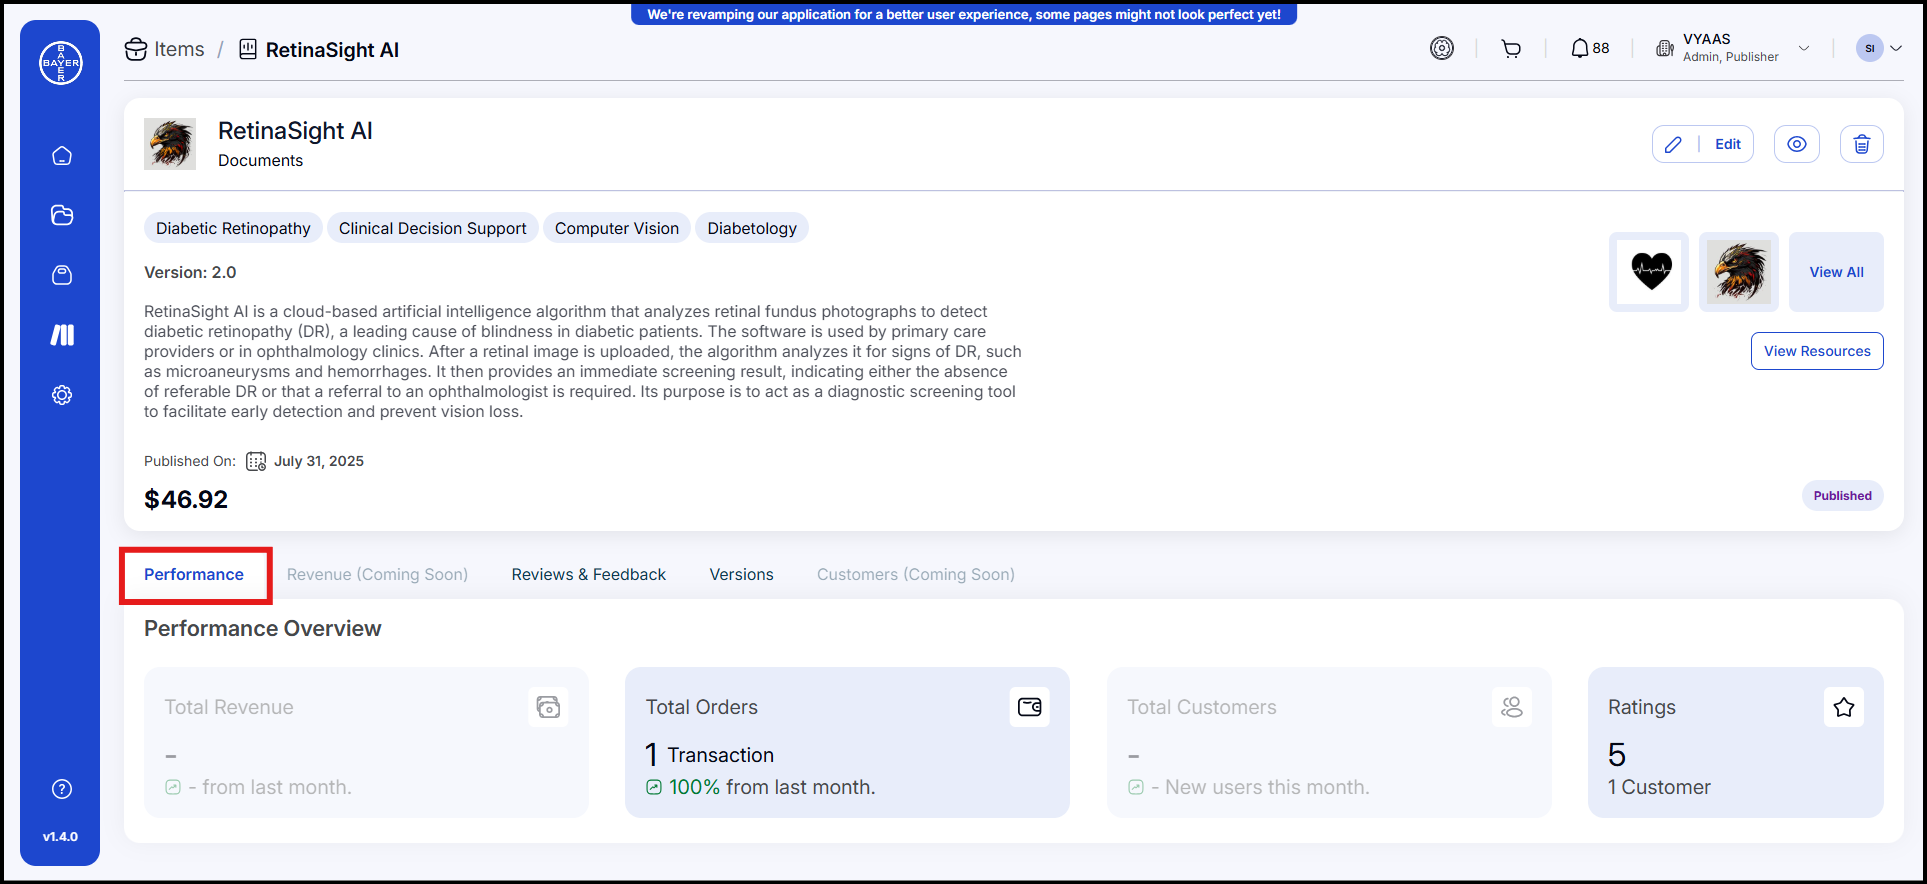Open the help question mark icon
The height and width of the screenshot is (884, 1927).
click(x=62, y=789)
